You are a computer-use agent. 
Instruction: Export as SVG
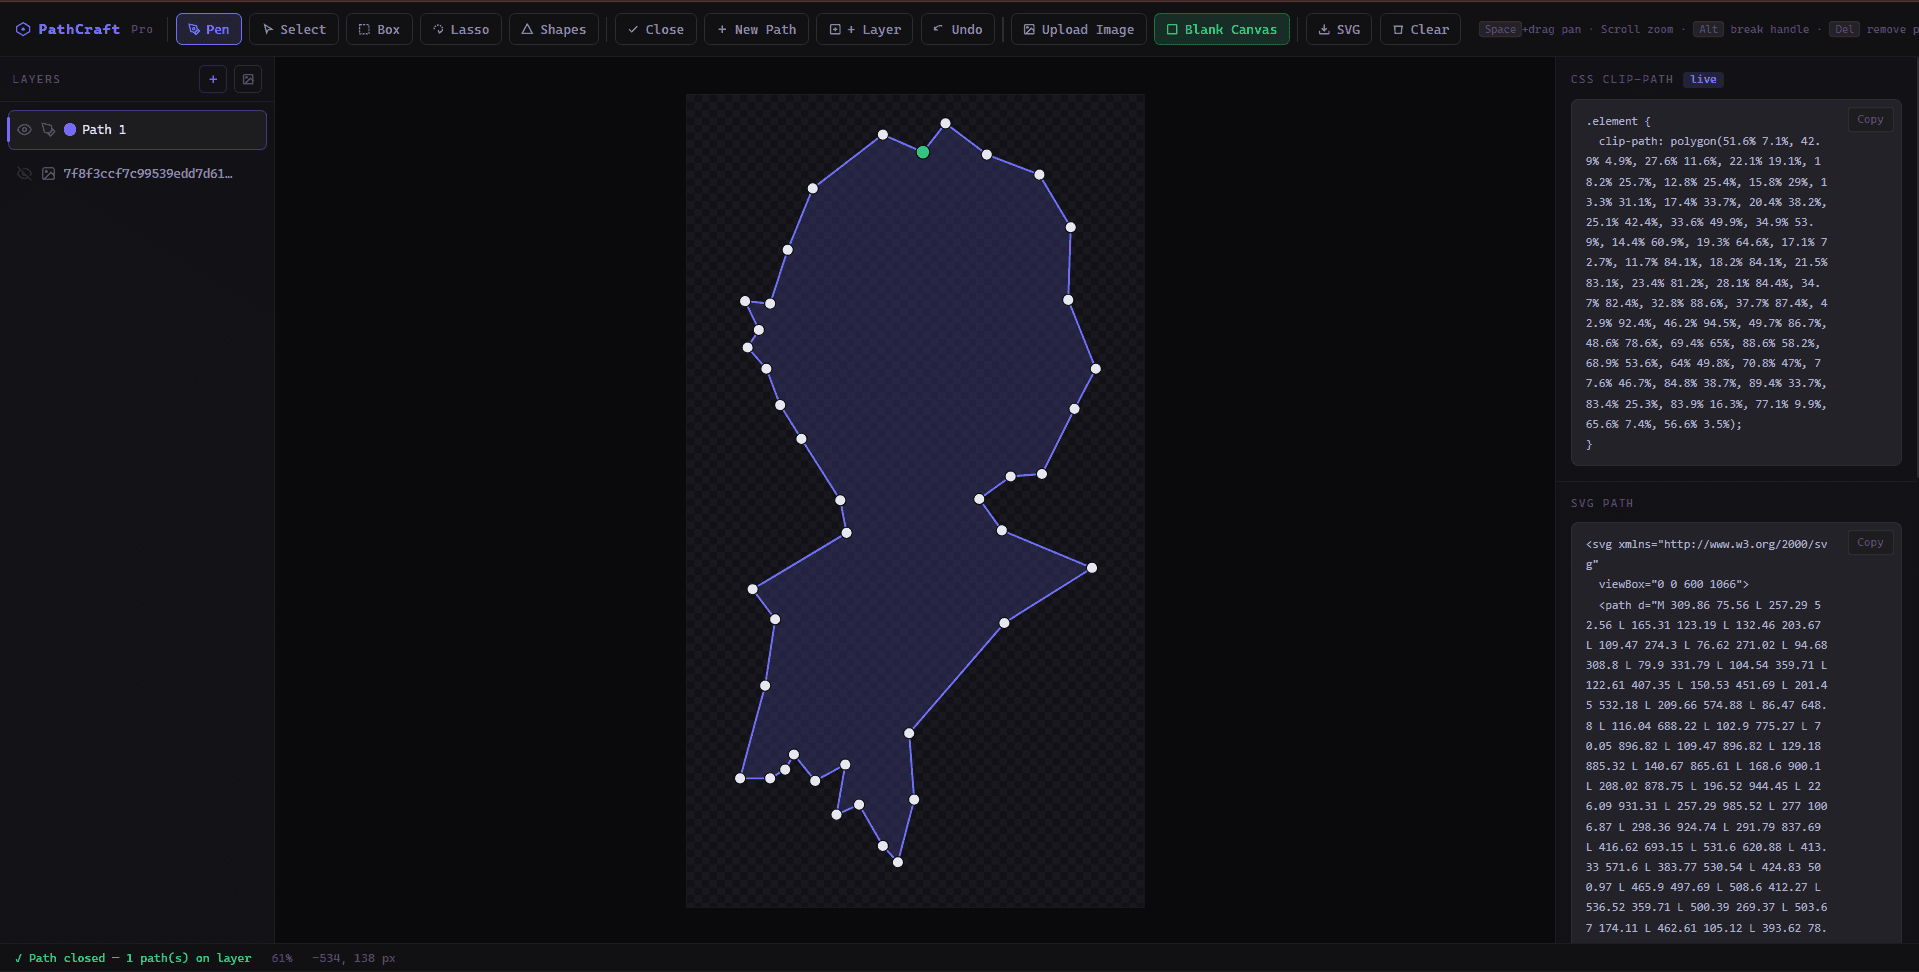point(1339,29)
